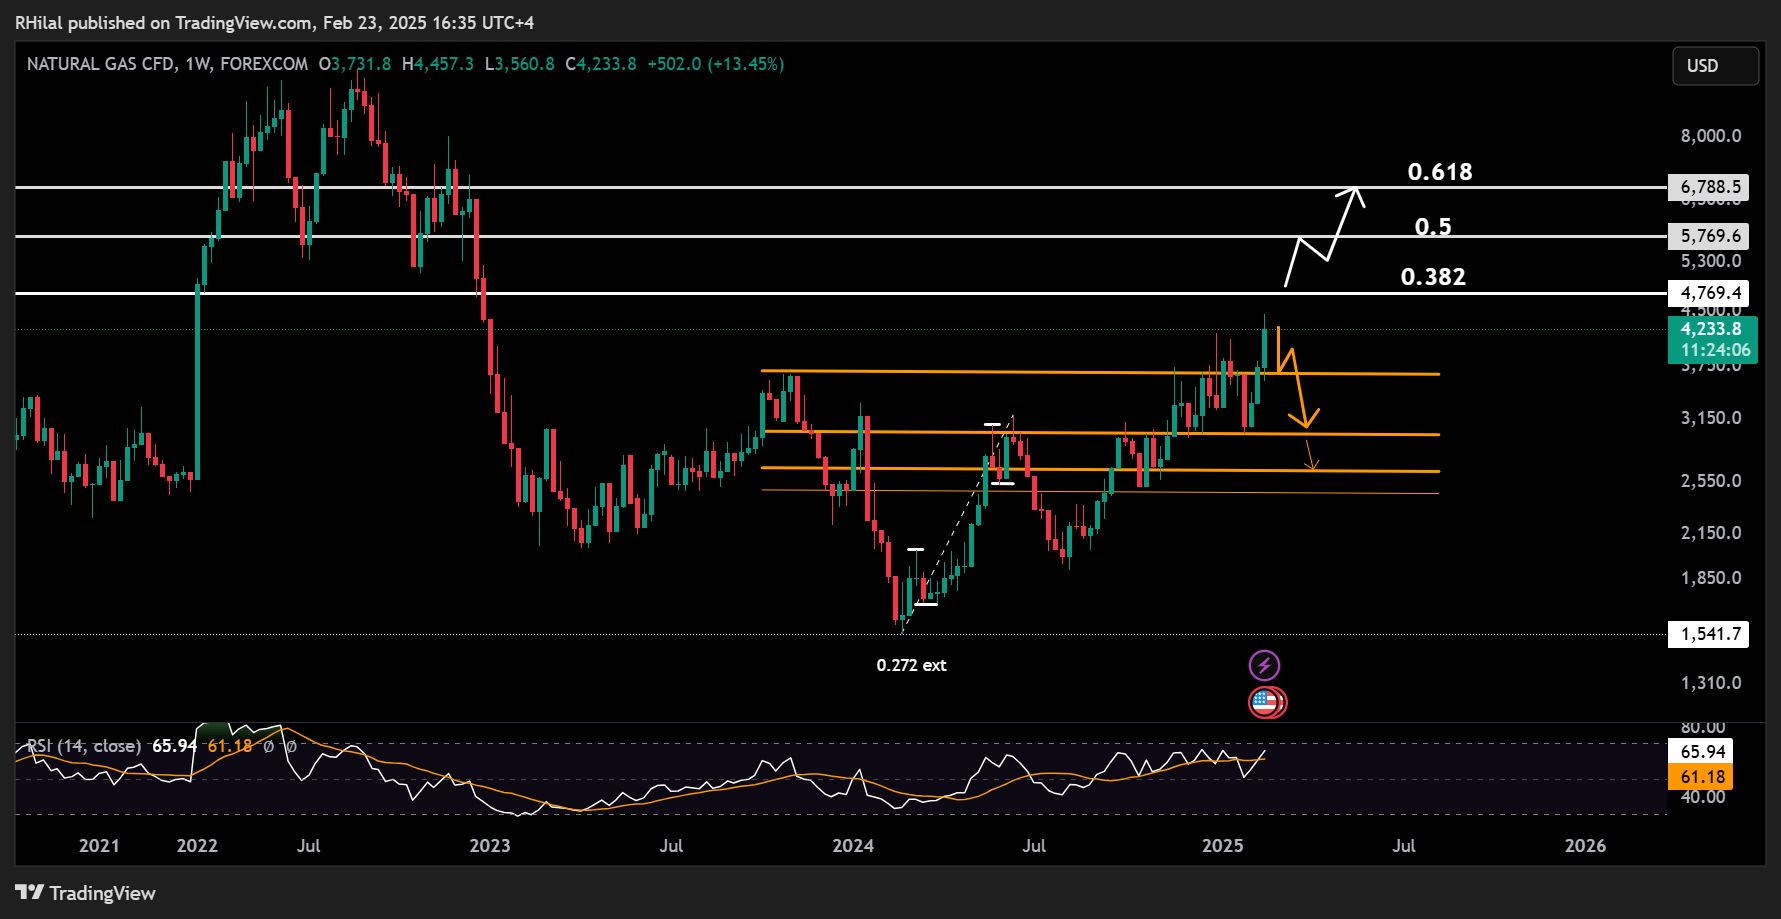Screen dimensions: 1781x919
Task: Select the white upward projection arrow drawing
Action: point(1325,236)
